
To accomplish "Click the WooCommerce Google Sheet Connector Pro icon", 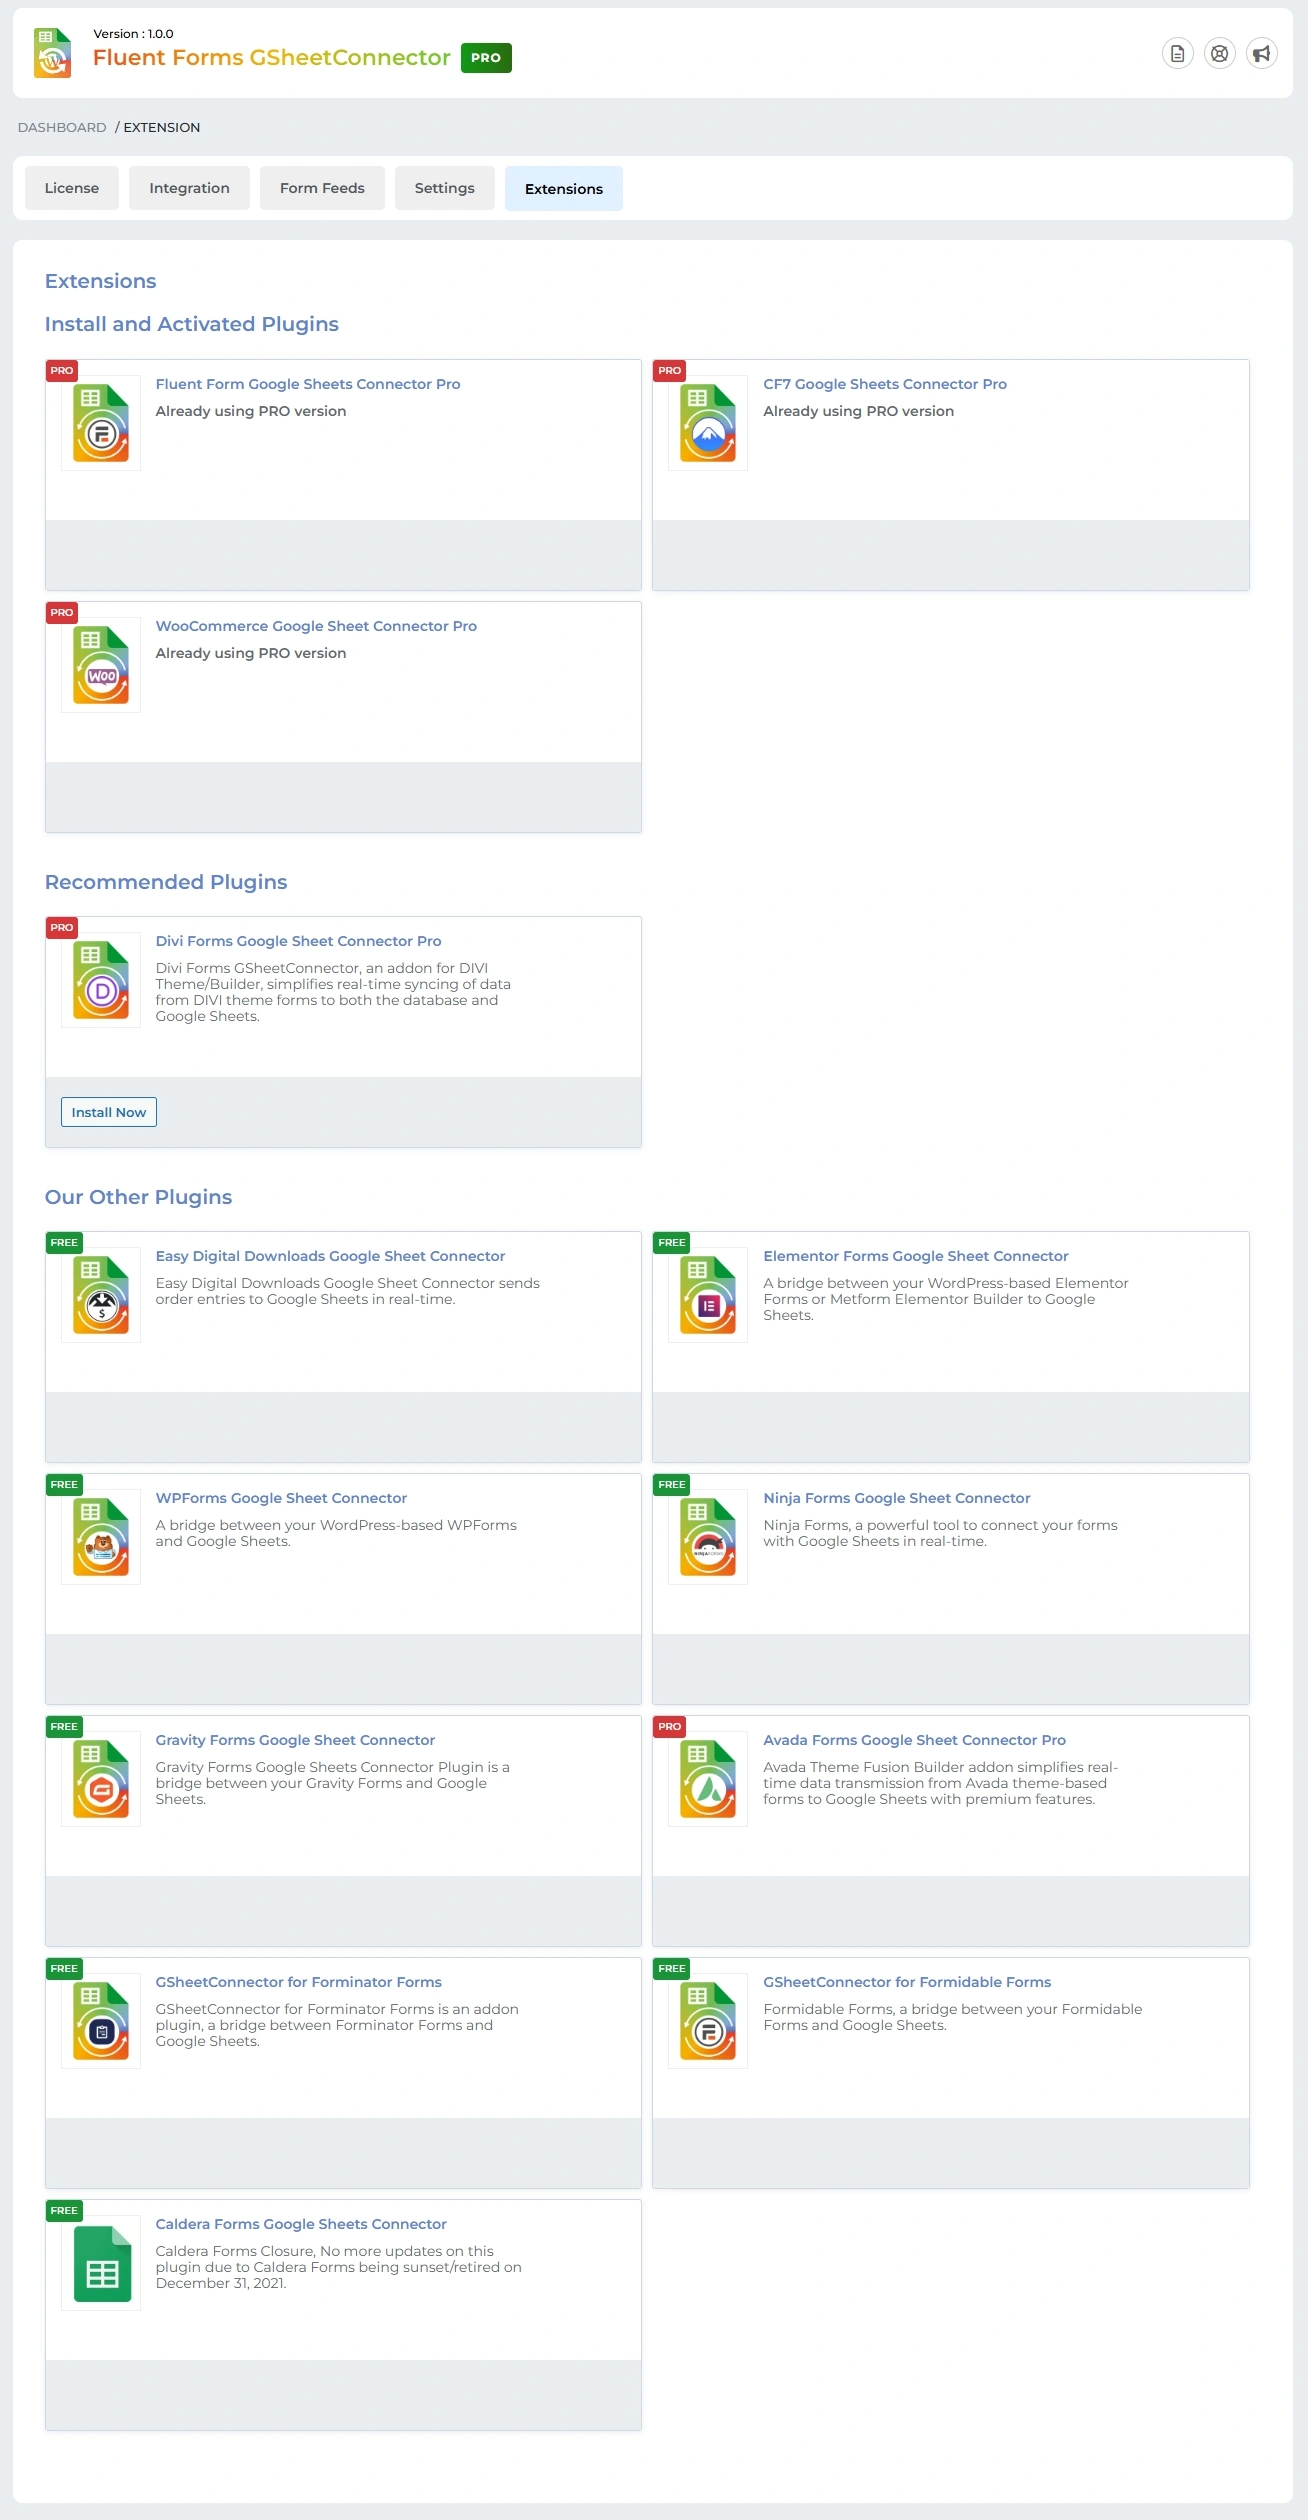I will [101, 665].
